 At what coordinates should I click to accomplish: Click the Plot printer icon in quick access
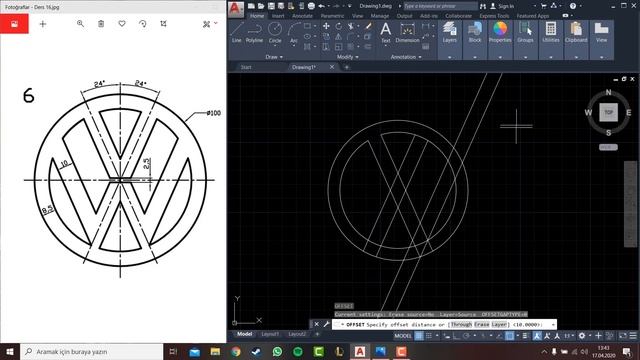(311, 6)
